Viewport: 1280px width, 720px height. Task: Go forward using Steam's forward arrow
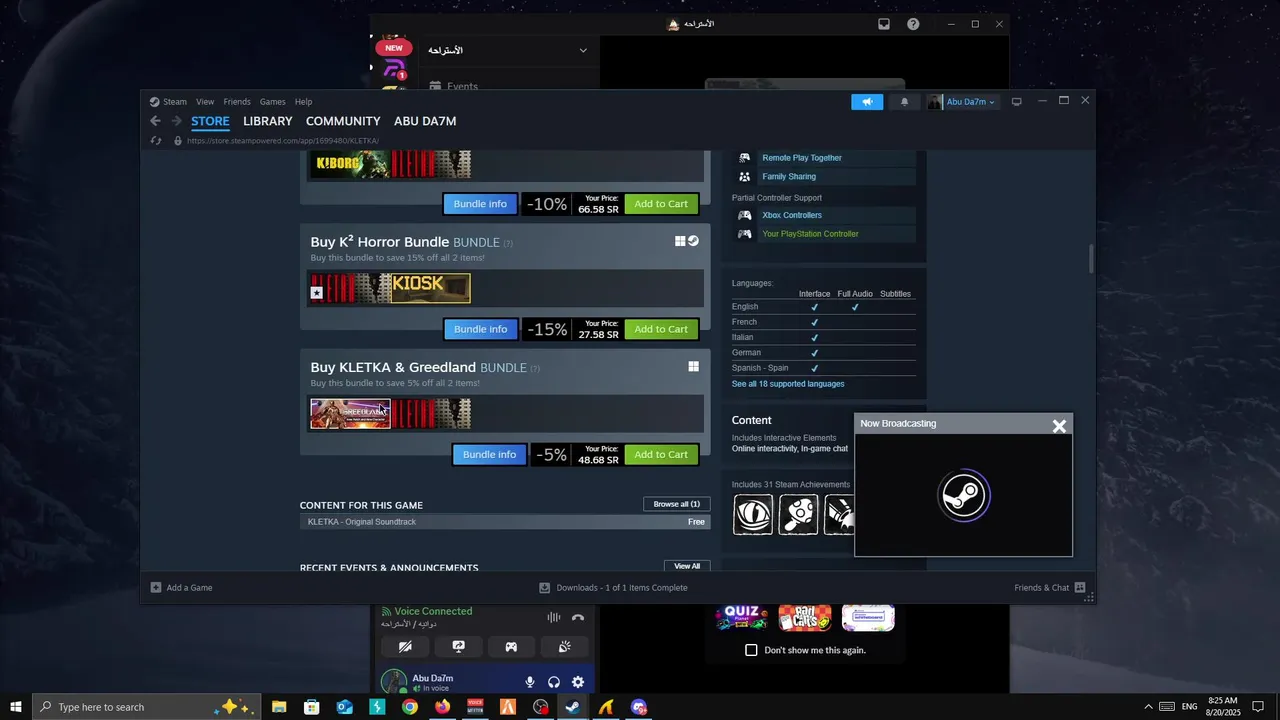pos(177,121)
